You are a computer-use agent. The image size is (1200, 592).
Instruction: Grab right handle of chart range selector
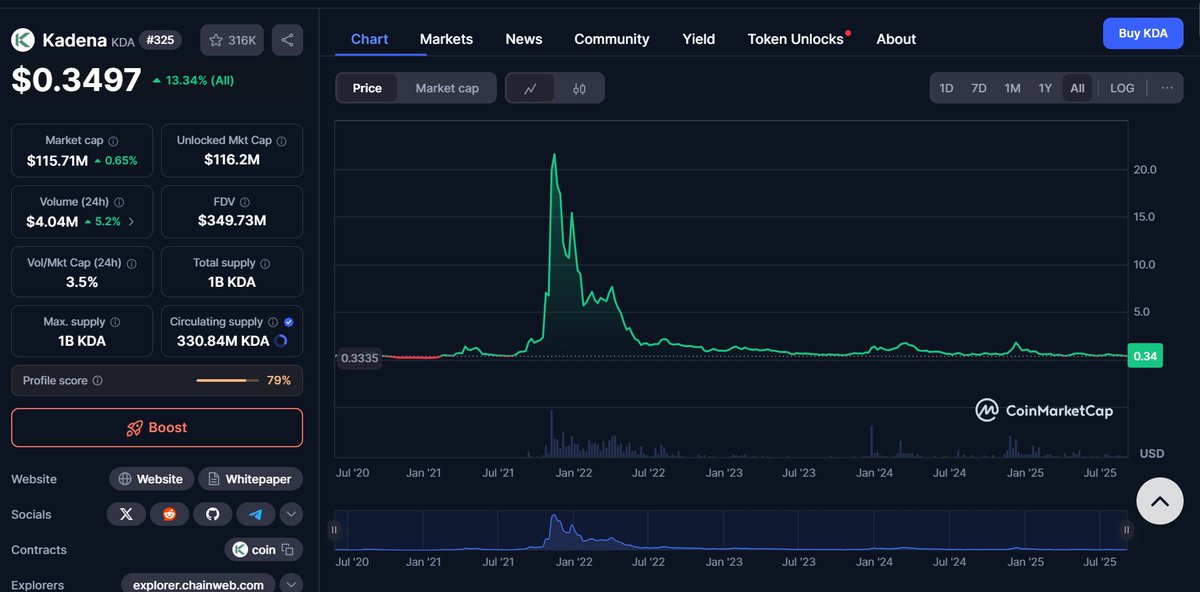1126,530
